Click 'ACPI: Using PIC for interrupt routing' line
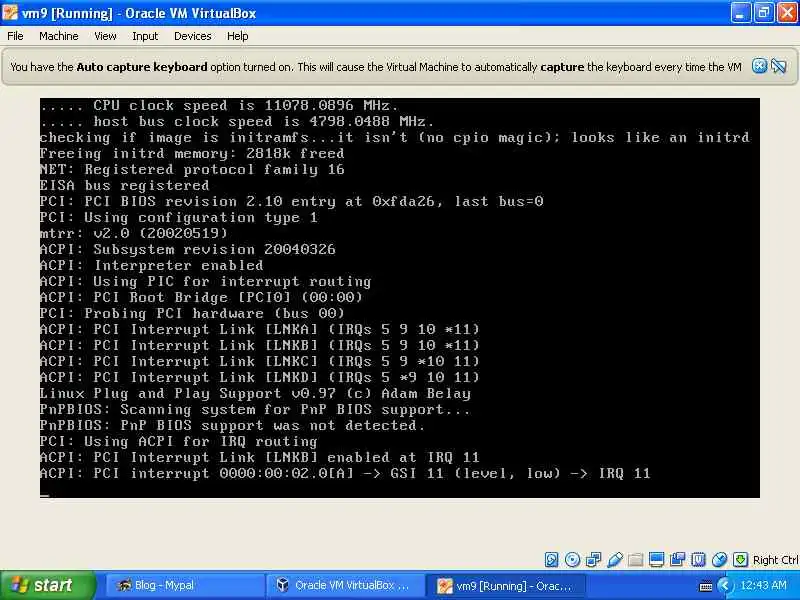800x600 pixels. tap(206, 282)
